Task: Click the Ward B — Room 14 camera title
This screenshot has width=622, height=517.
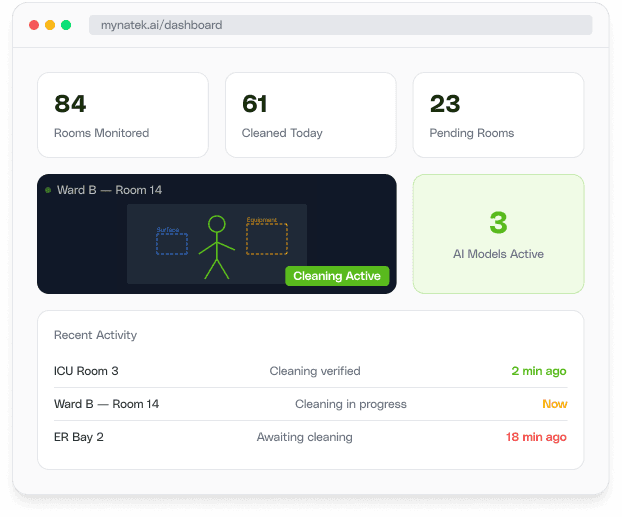Action: click(x=109, y=190)
